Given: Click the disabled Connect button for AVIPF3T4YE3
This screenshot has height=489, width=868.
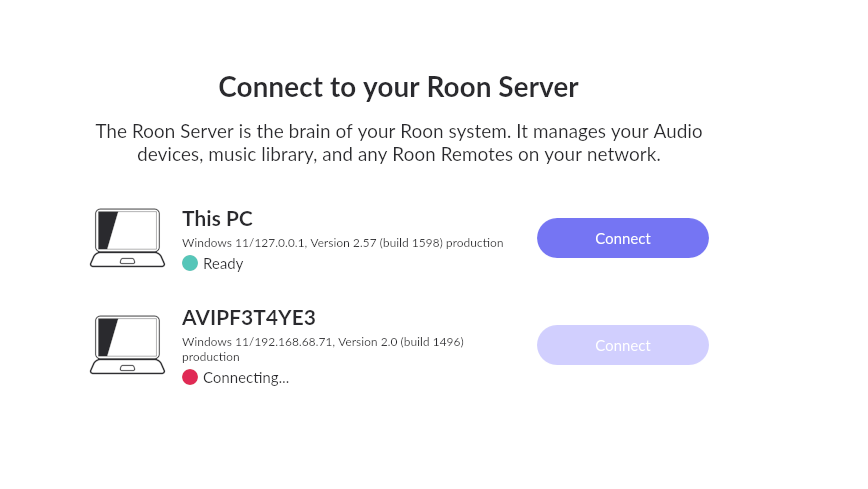Looking at the screenshot, I should [x=623, y=345].
